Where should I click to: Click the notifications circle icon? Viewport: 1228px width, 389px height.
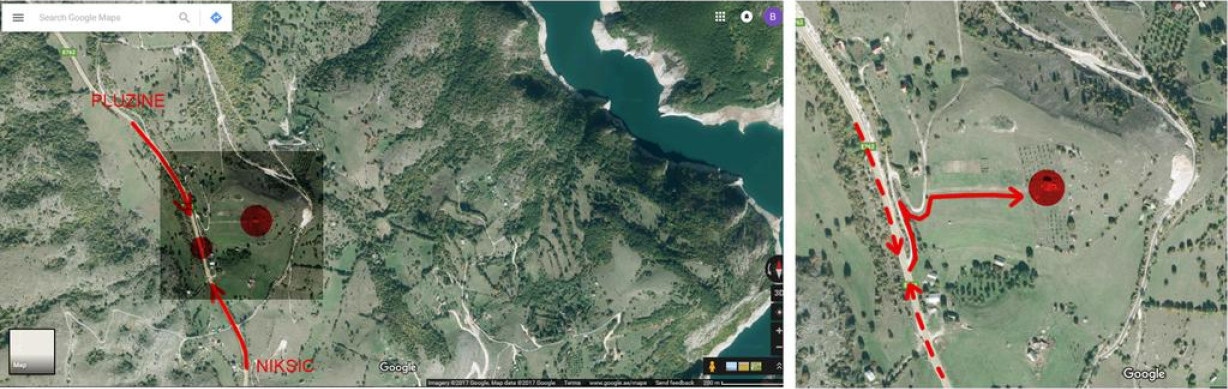coord(746,17)
